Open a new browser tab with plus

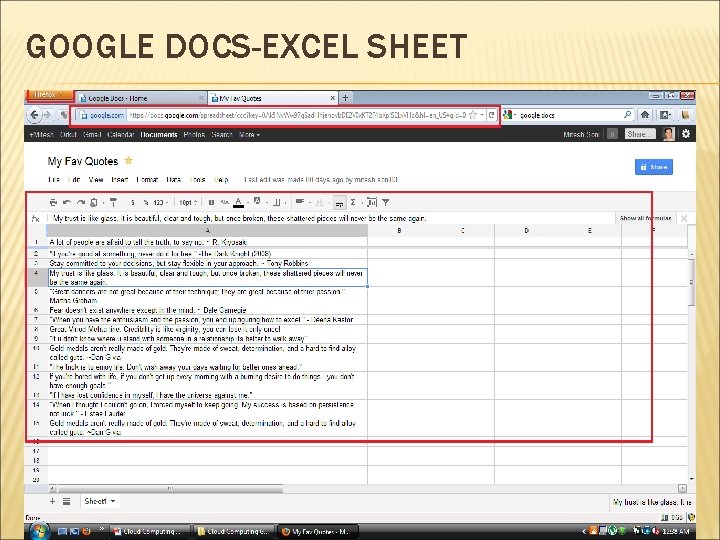coord(345,98)
